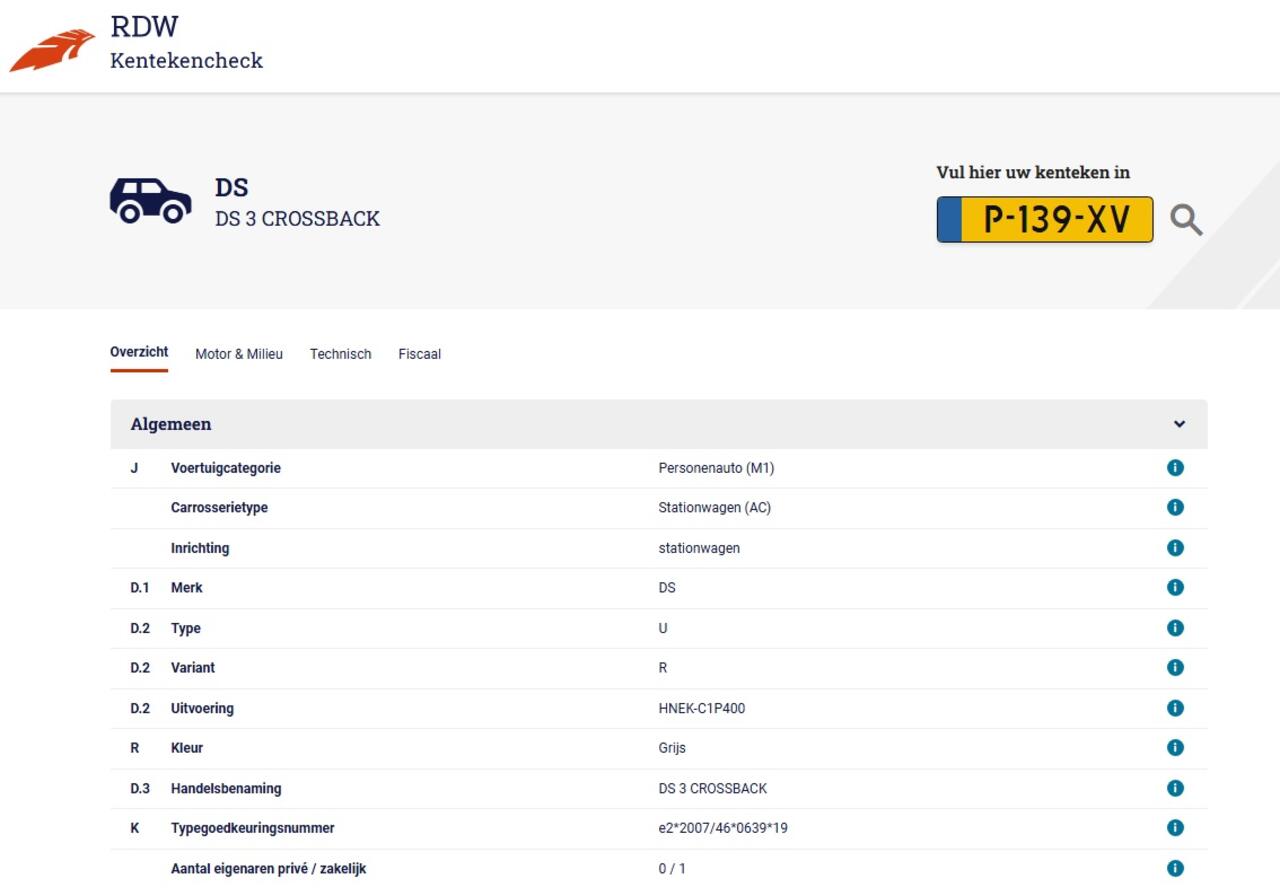Image resolution: width=1280 pixels, height=896 pixels.
Task: Click info icon in Variant row
Action: 1175,667
